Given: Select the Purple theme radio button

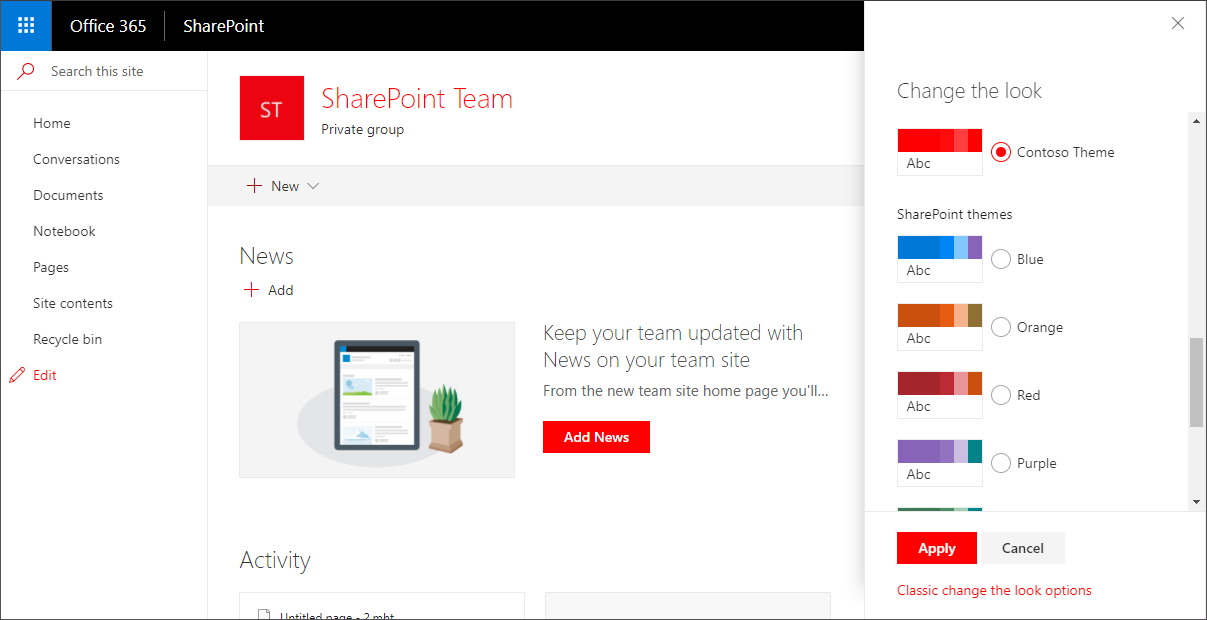Looking at the screenshot, I should [x=1001, y=463].
